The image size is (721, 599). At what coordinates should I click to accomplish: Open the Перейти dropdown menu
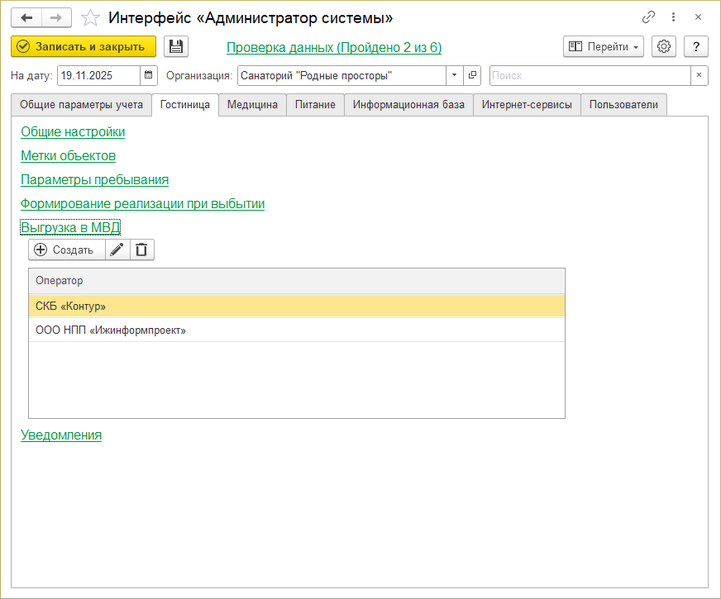[604, 47]
